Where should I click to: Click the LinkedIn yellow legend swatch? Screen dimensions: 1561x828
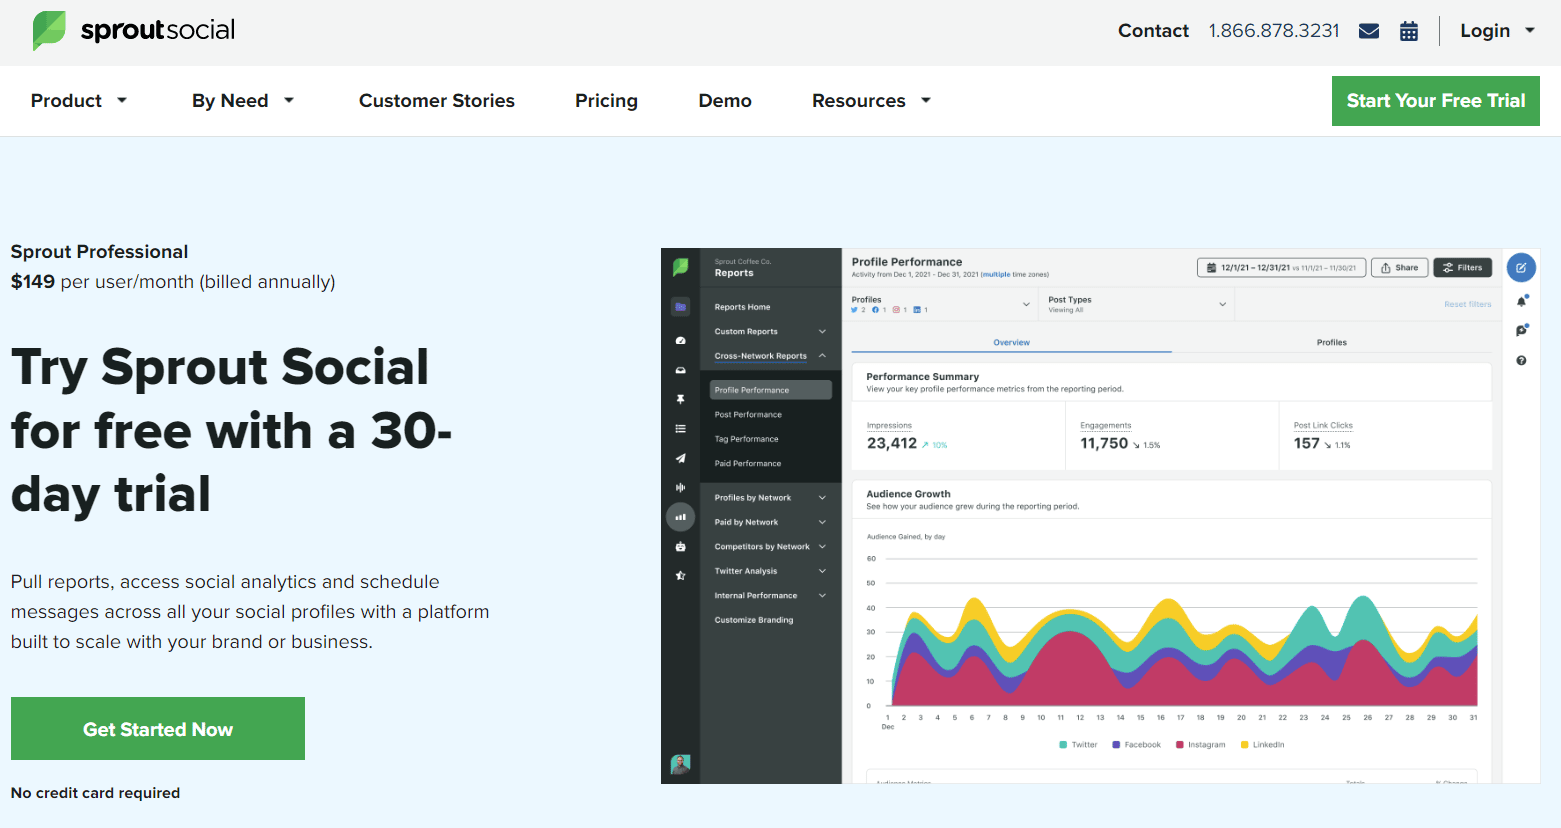(1245, 745)
